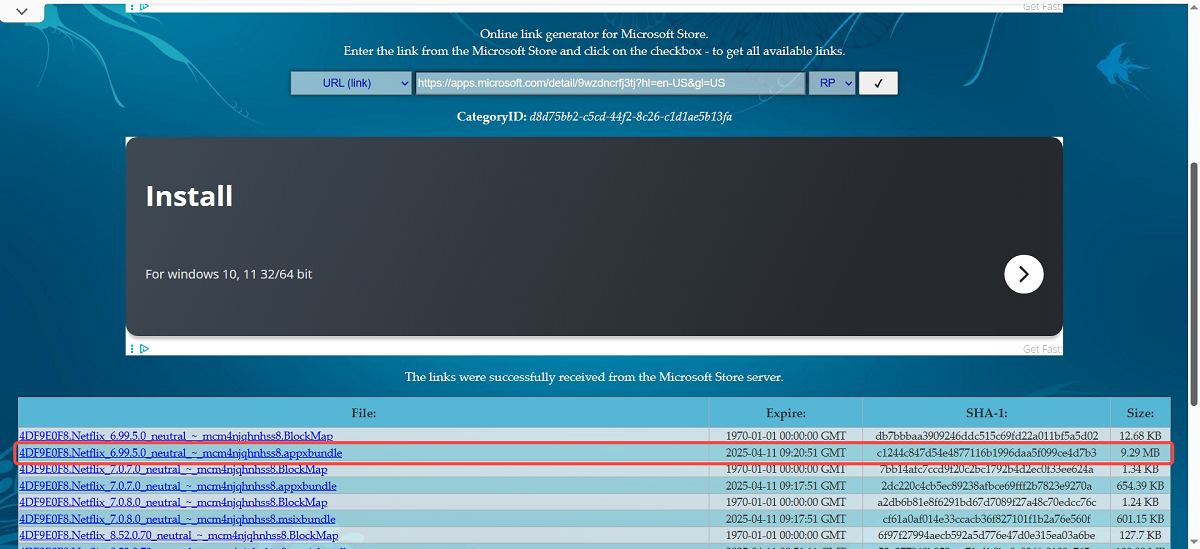The height and width of the screenshot is (549, 1200).
Task: Click the File column header
Action: [x=363, y=412]
